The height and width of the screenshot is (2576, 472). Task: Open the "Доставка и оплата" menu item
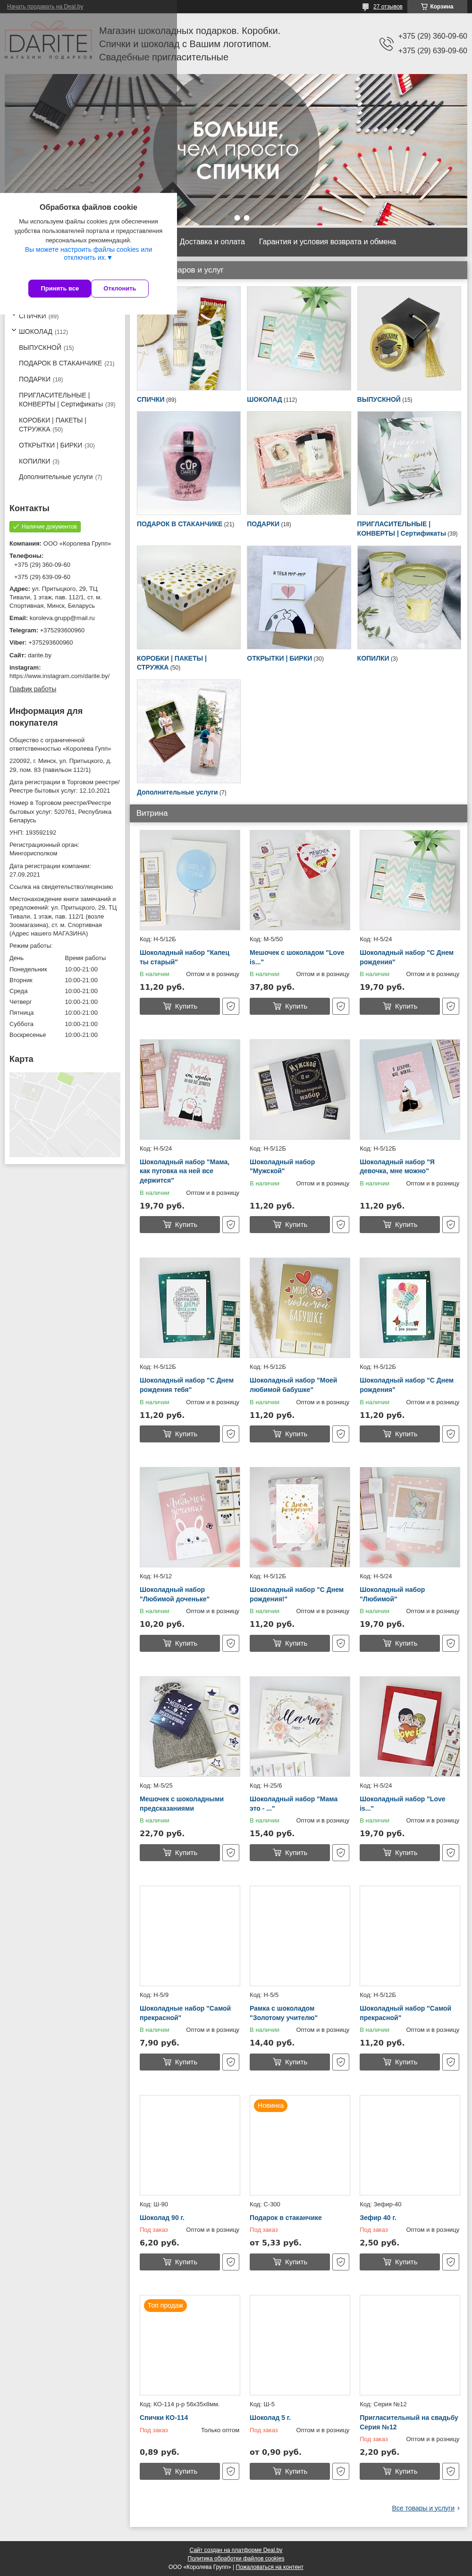tap(212, 241)
